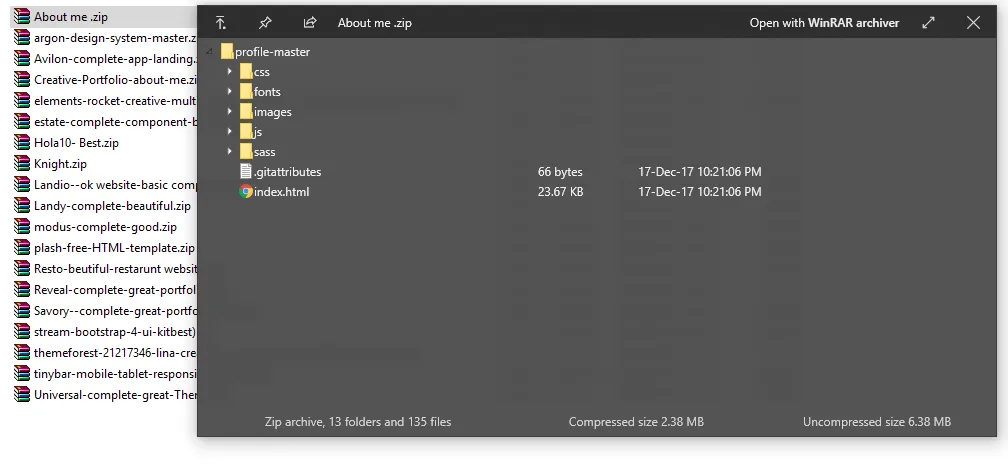Click the date of .gitattributes row
1008x469 pixels.
point(699,172)
